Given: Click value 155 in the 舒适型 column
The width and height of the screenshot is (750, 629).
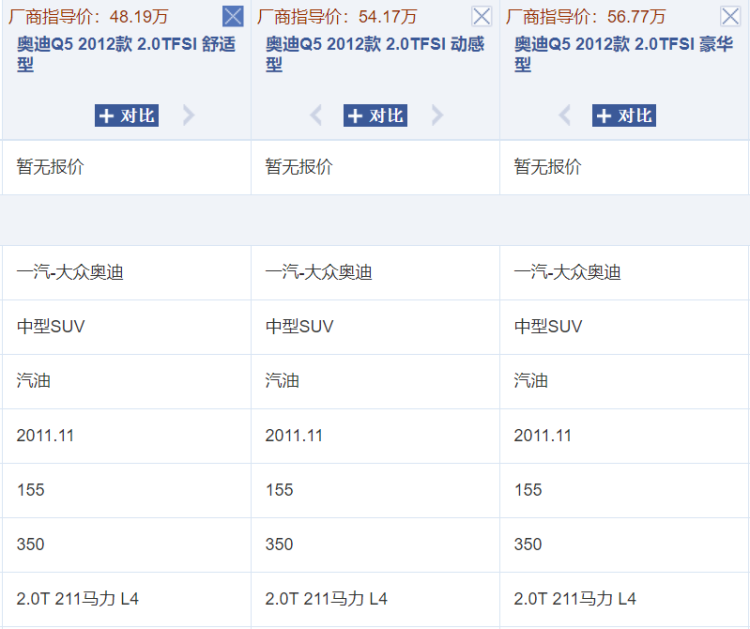Looking at the screenshot, I should tap(31, 490).
